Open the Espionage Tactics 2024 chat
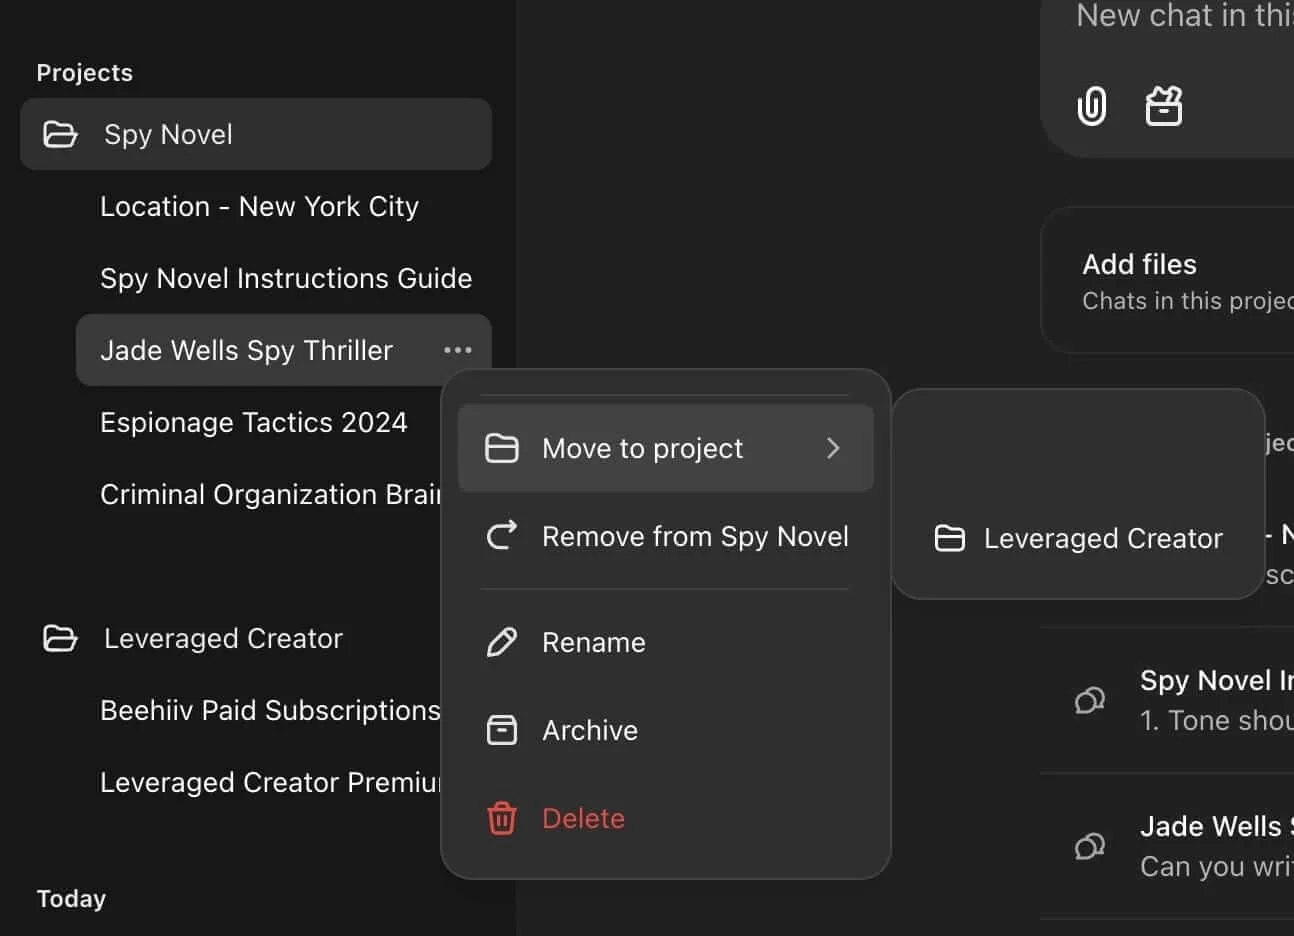Viewport: 1294px width, 936px height. [x=254, y=422]
